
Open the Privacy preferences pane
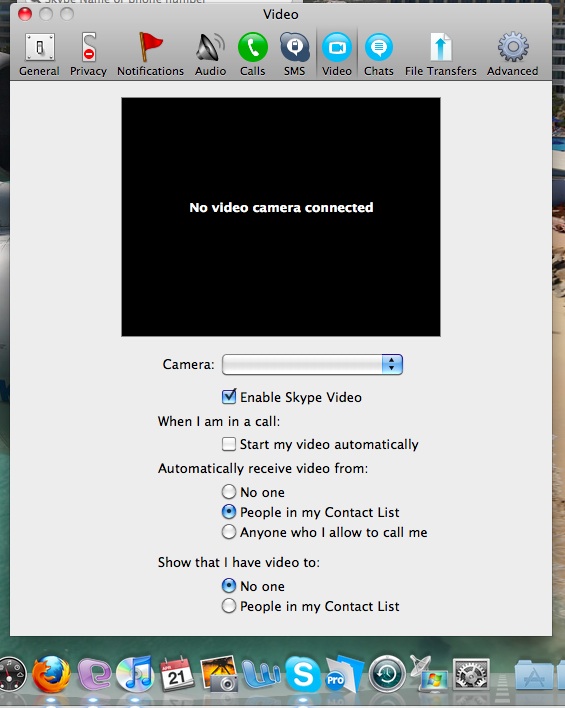[x=88, y=54]
